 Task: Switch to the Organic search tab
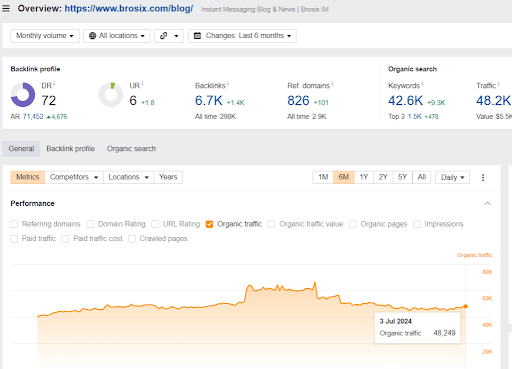[131, 149]
